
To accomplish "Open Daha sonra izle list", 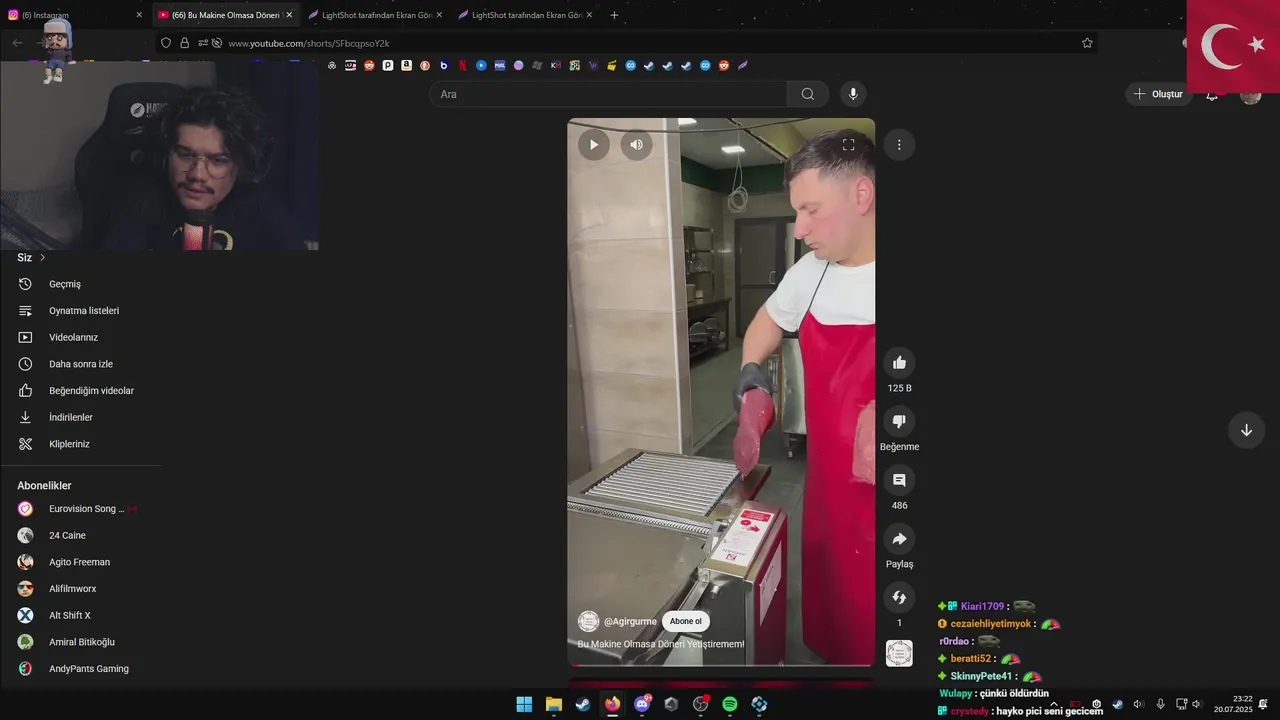I will click(80, 364).
